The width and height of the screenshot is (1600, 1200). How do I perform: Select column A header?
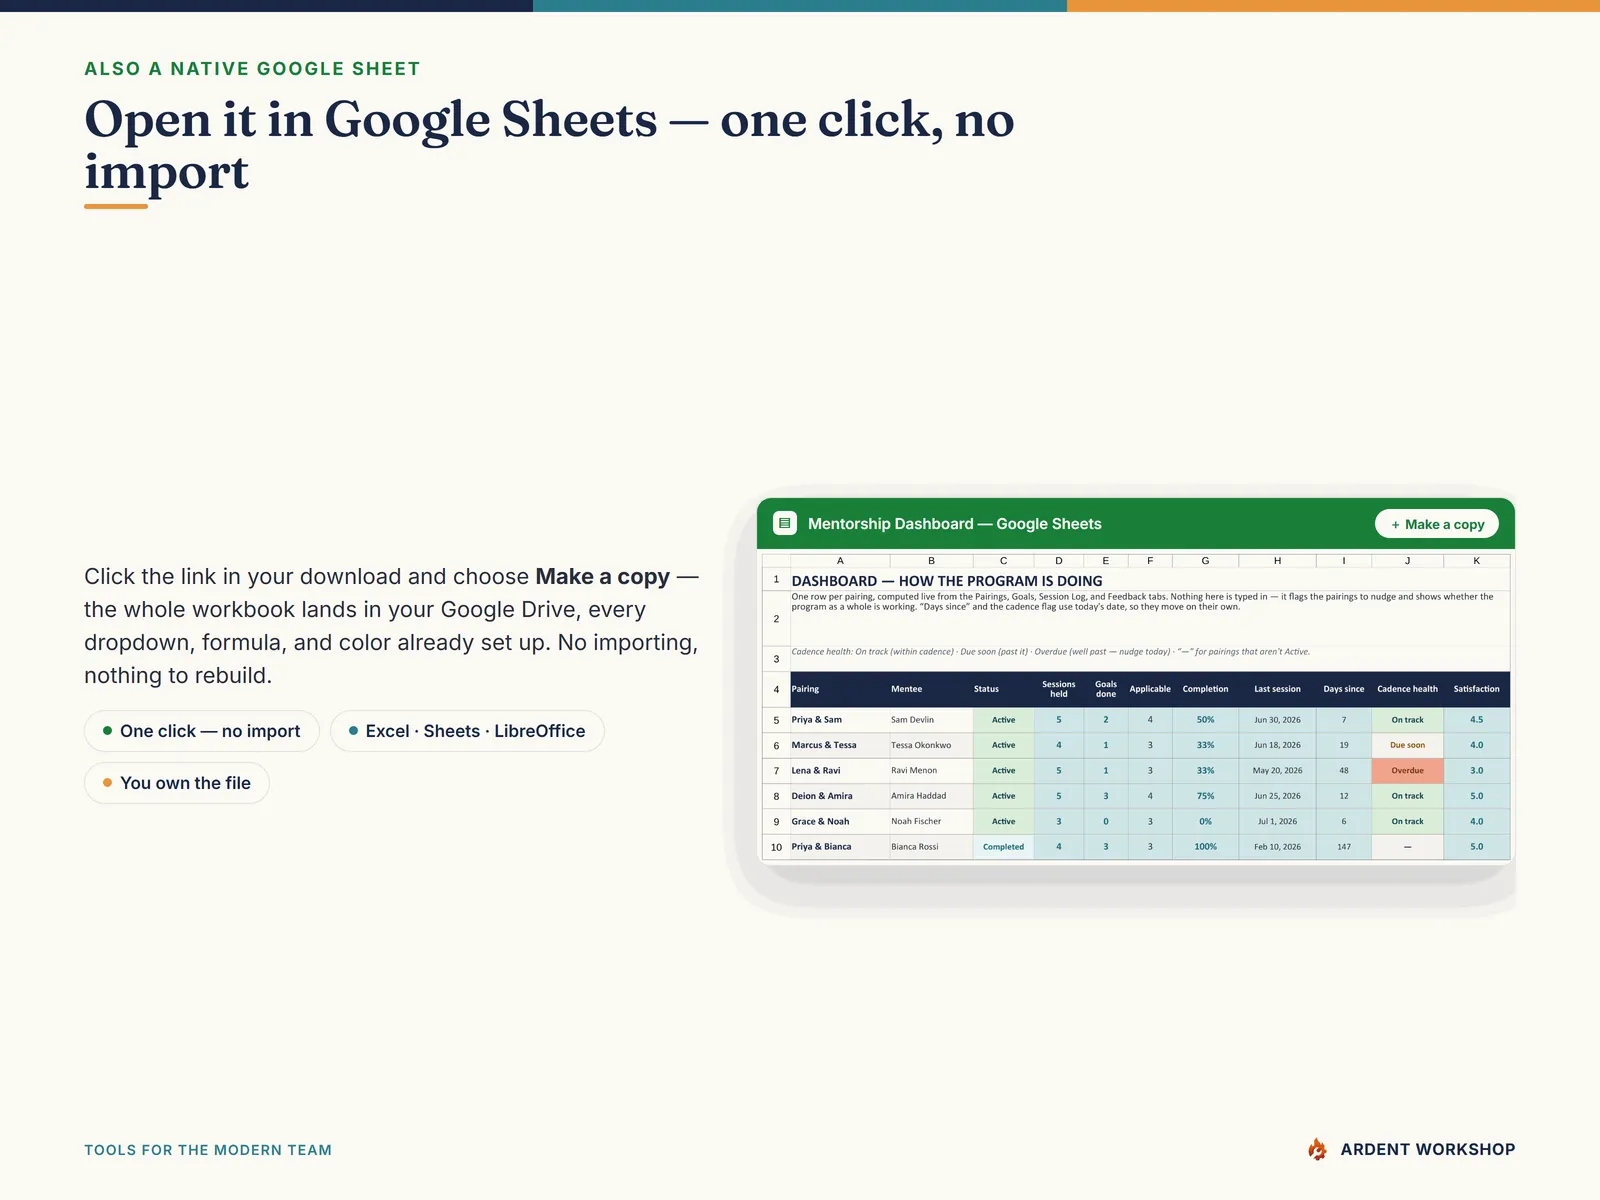tap(840, 561)
